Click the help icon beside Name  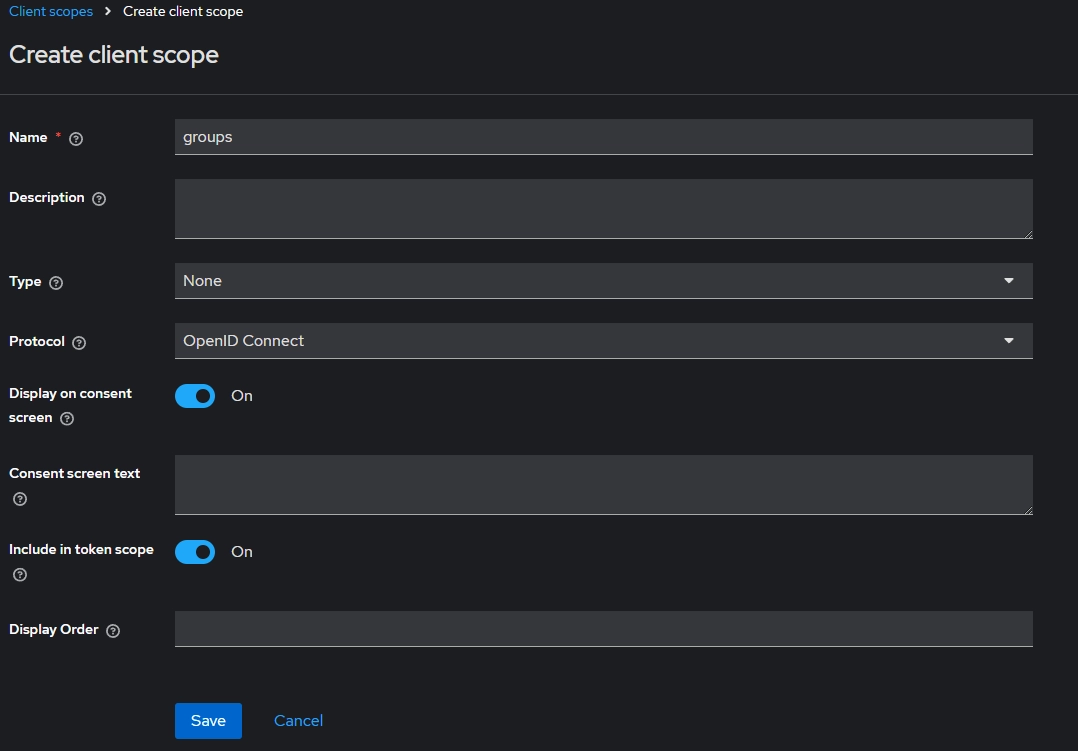pyautogui.click(x=76, y=139)
